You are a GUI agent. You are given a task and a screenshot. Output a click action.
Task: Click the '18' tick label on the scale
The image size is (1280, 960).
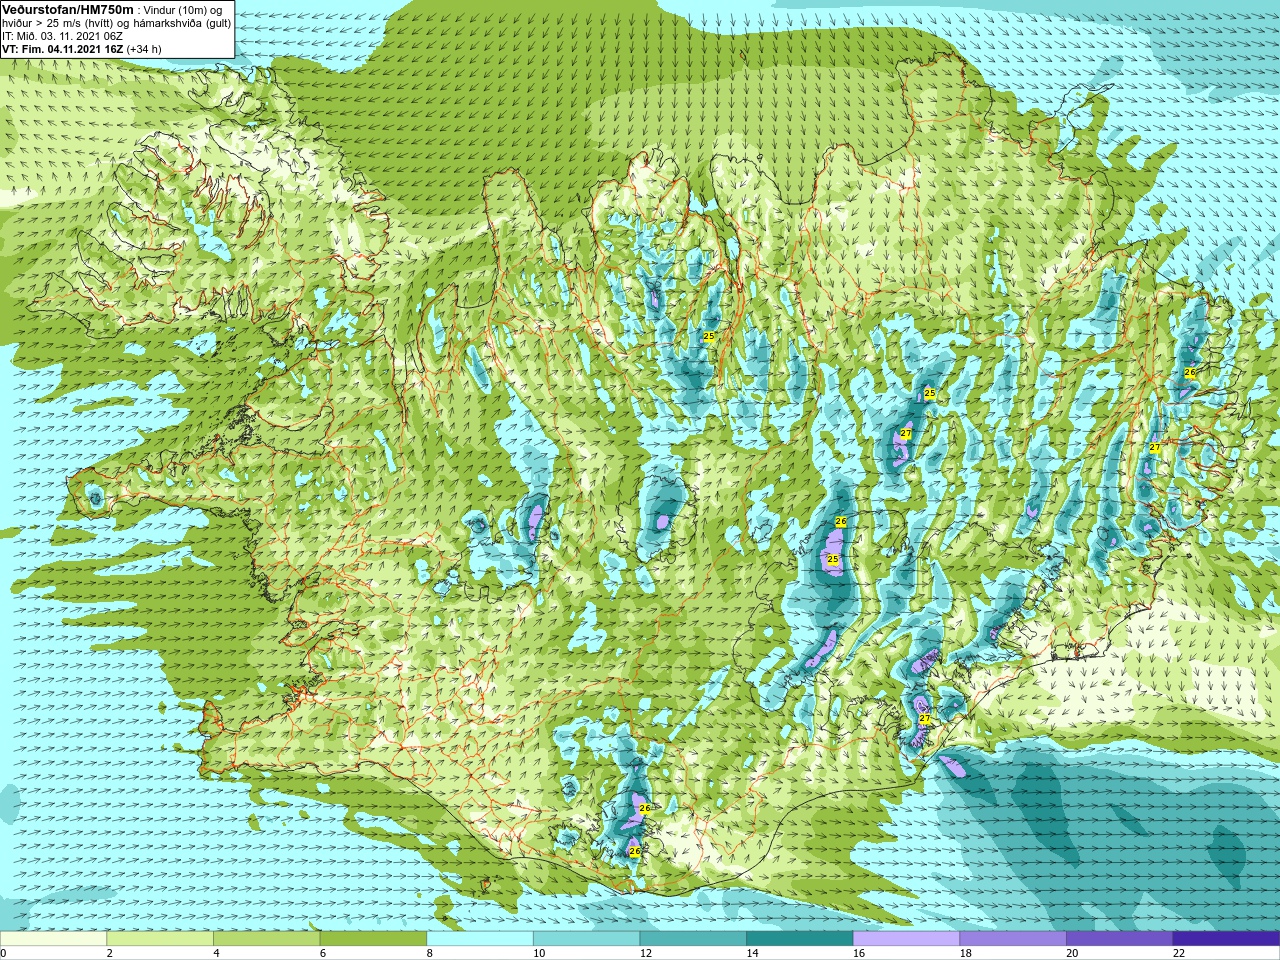(966, 953)
